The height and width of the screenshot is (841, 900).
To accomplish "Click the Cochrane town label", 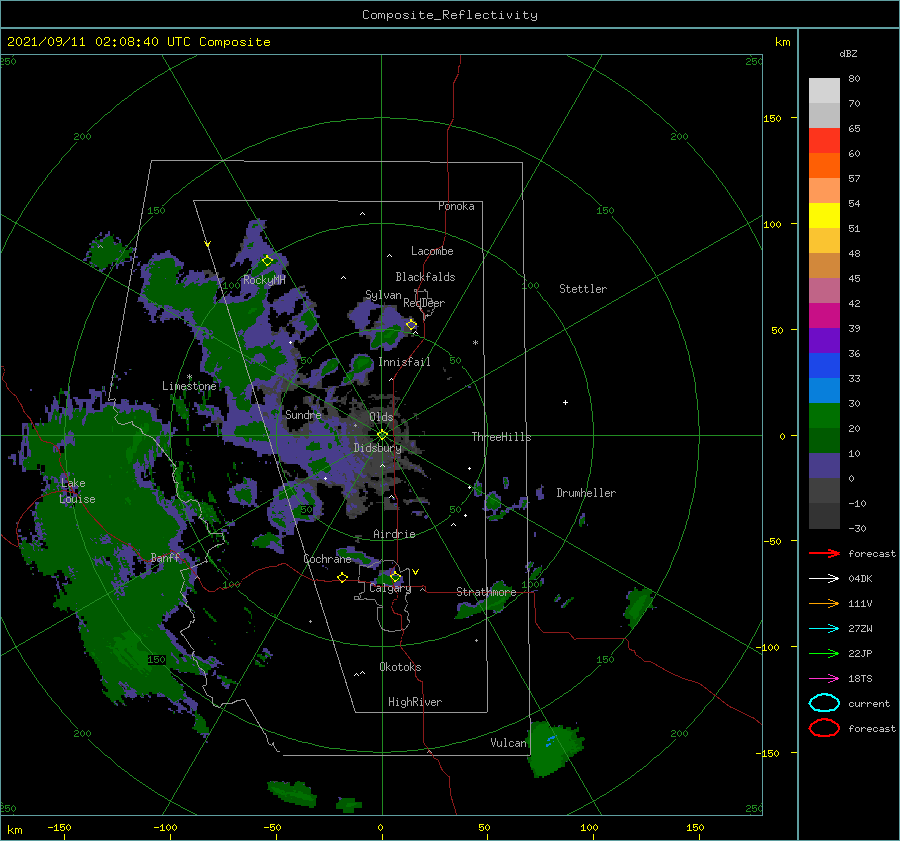I will point(327,559).
